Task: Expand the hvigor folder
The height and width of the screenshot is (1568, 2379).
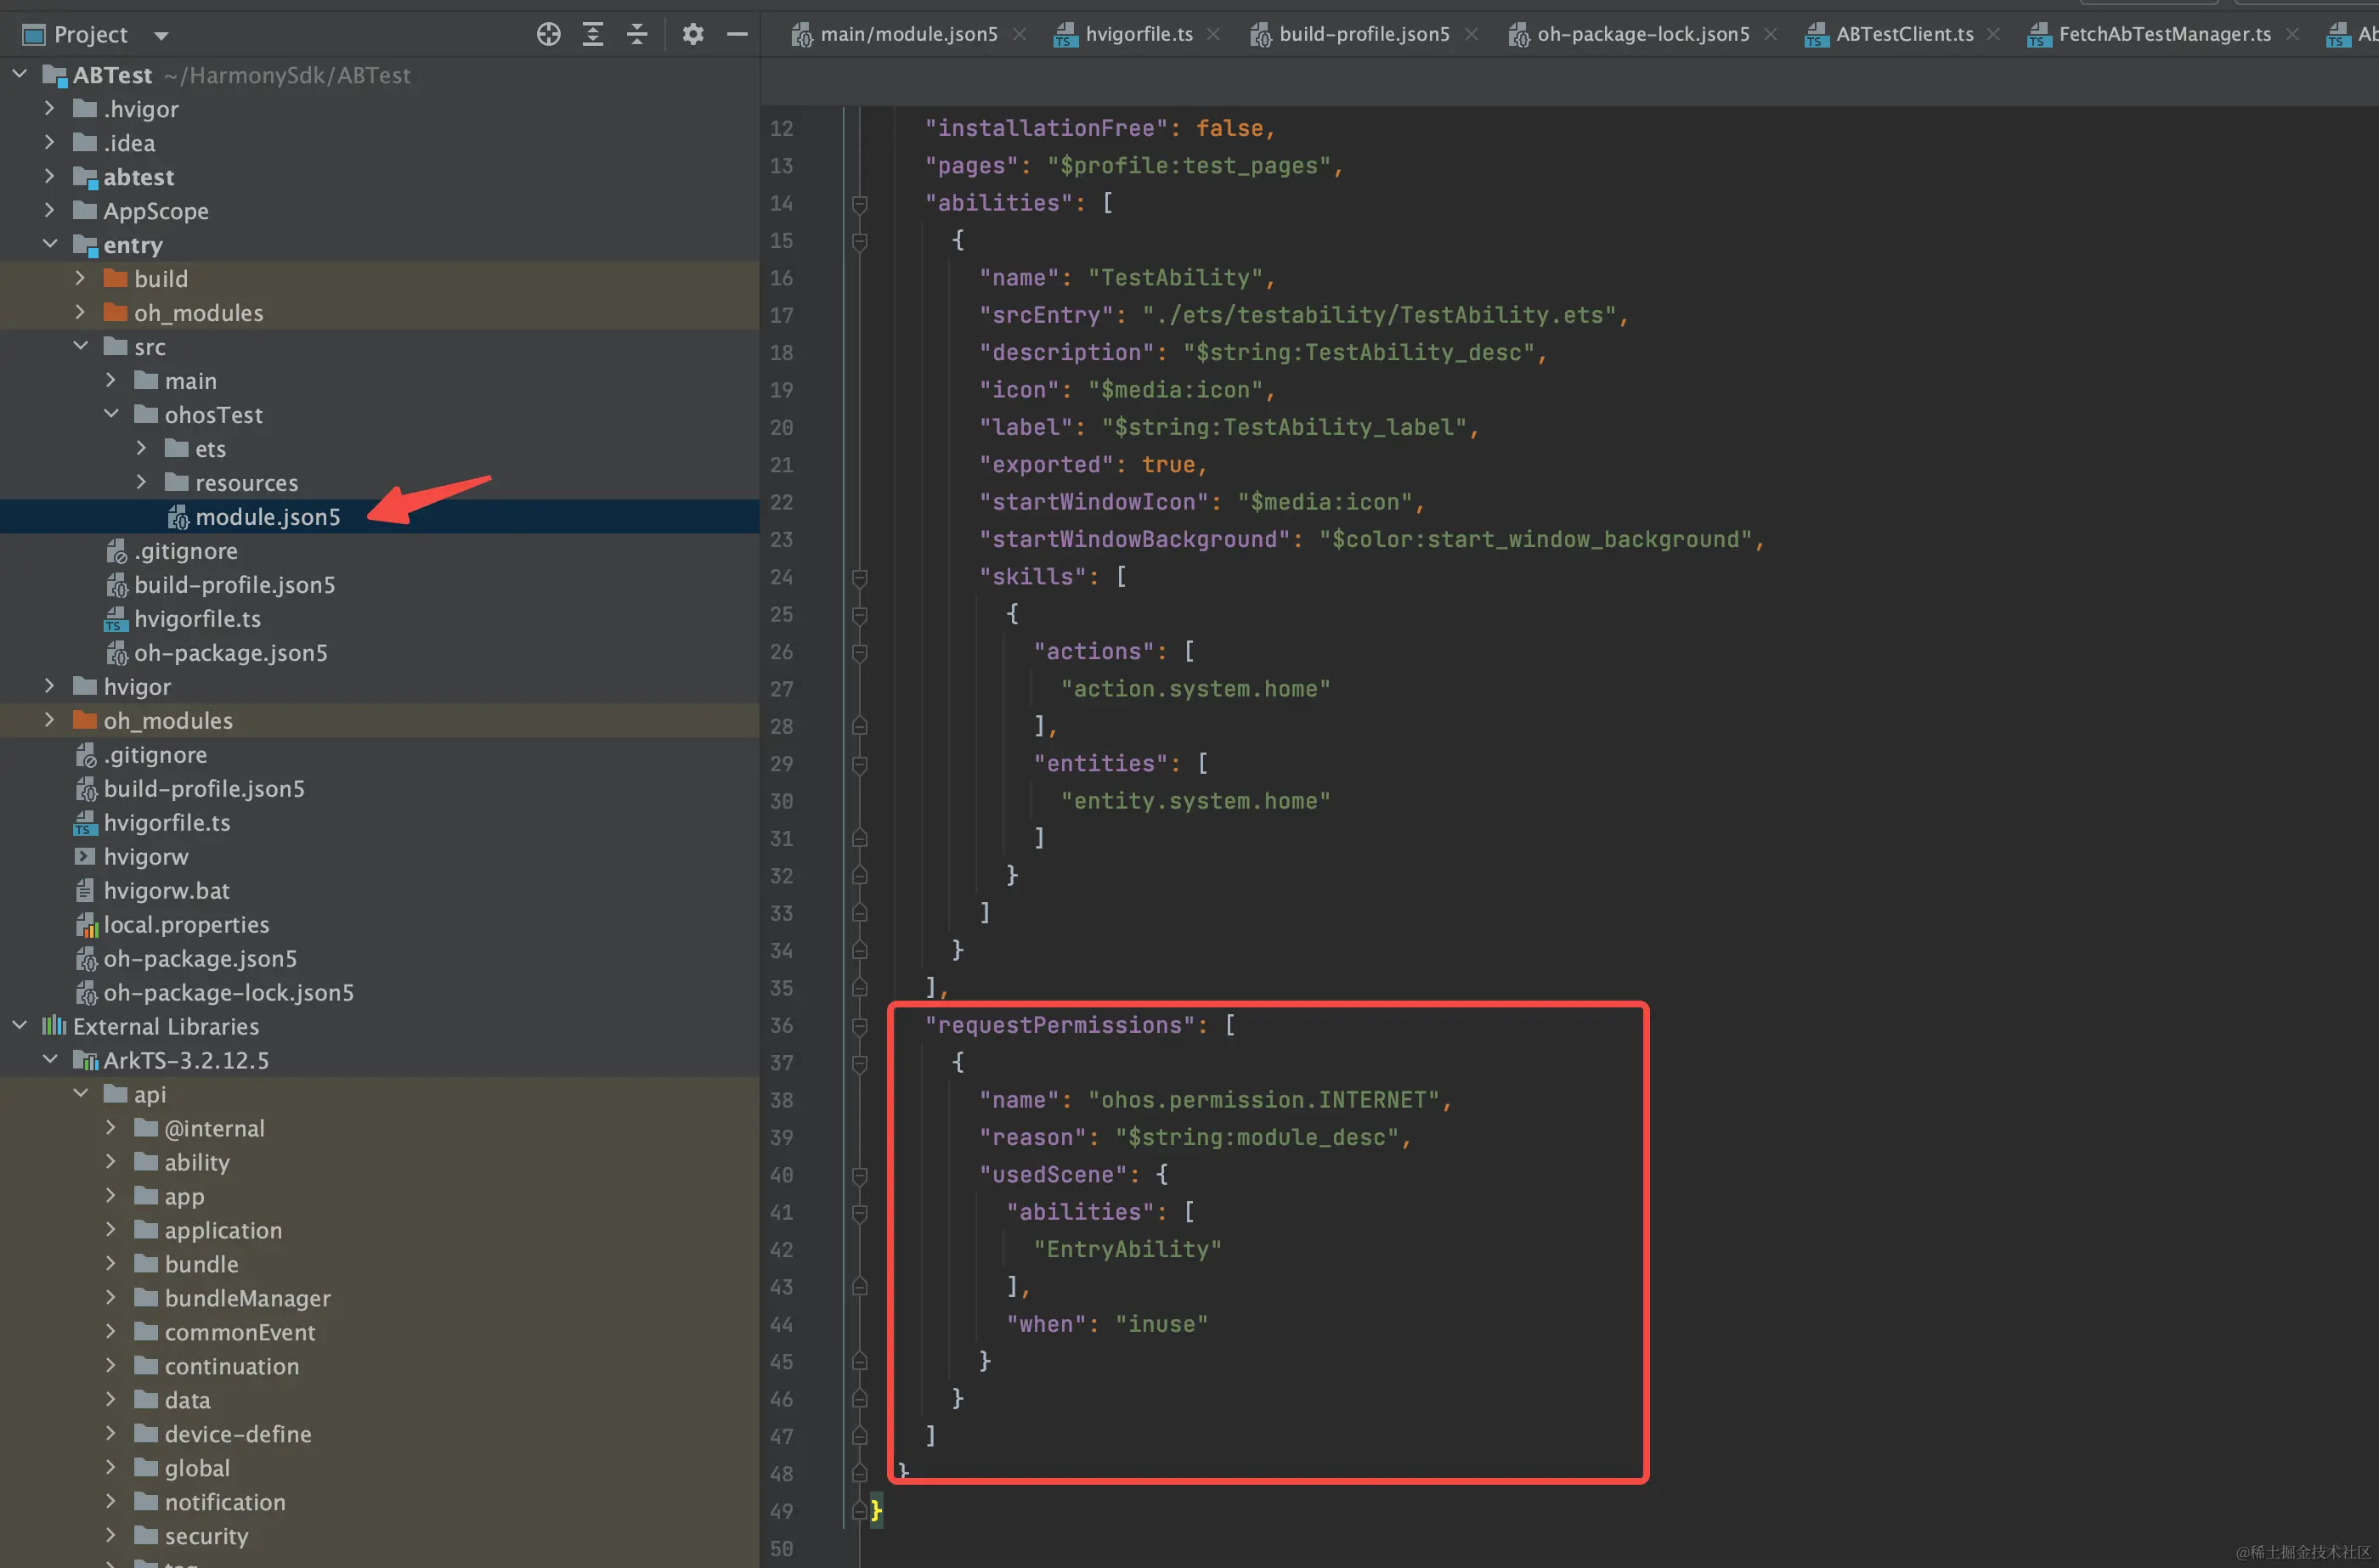Action: tap(50, 686)
